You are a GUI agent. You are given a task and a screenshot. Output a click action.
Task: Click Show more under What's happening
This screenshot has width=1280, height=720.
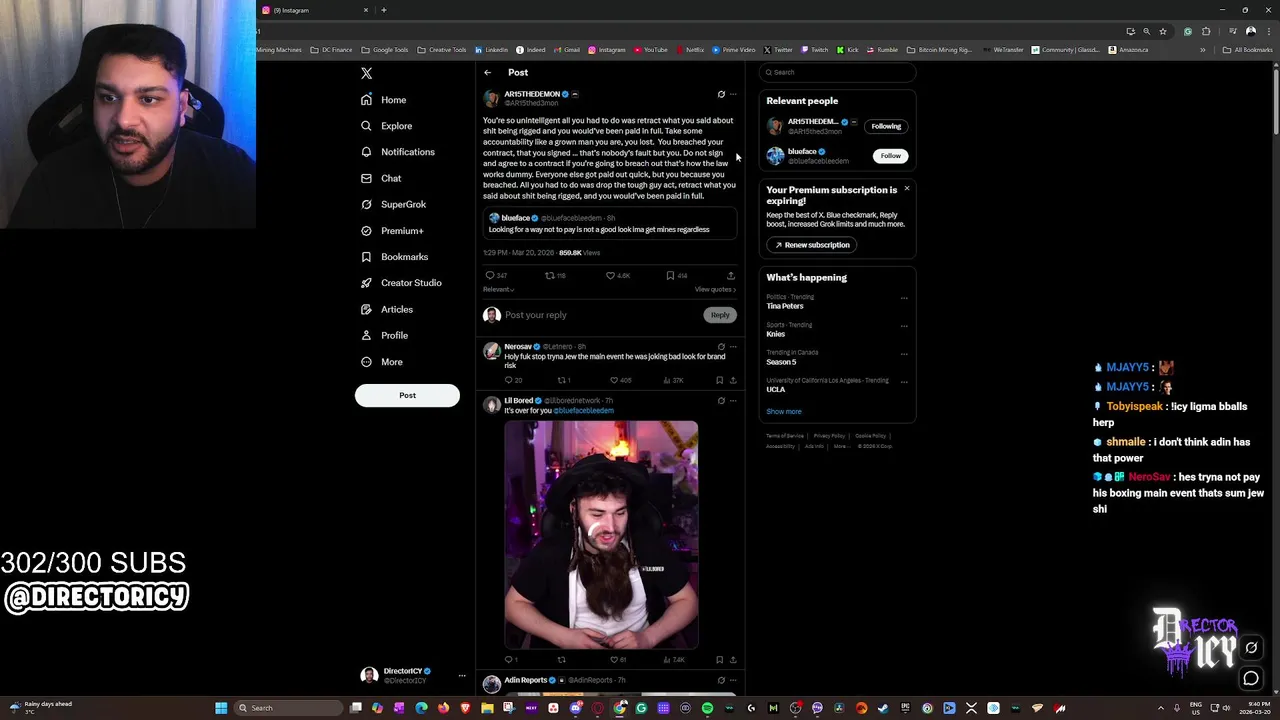point(784,411)
